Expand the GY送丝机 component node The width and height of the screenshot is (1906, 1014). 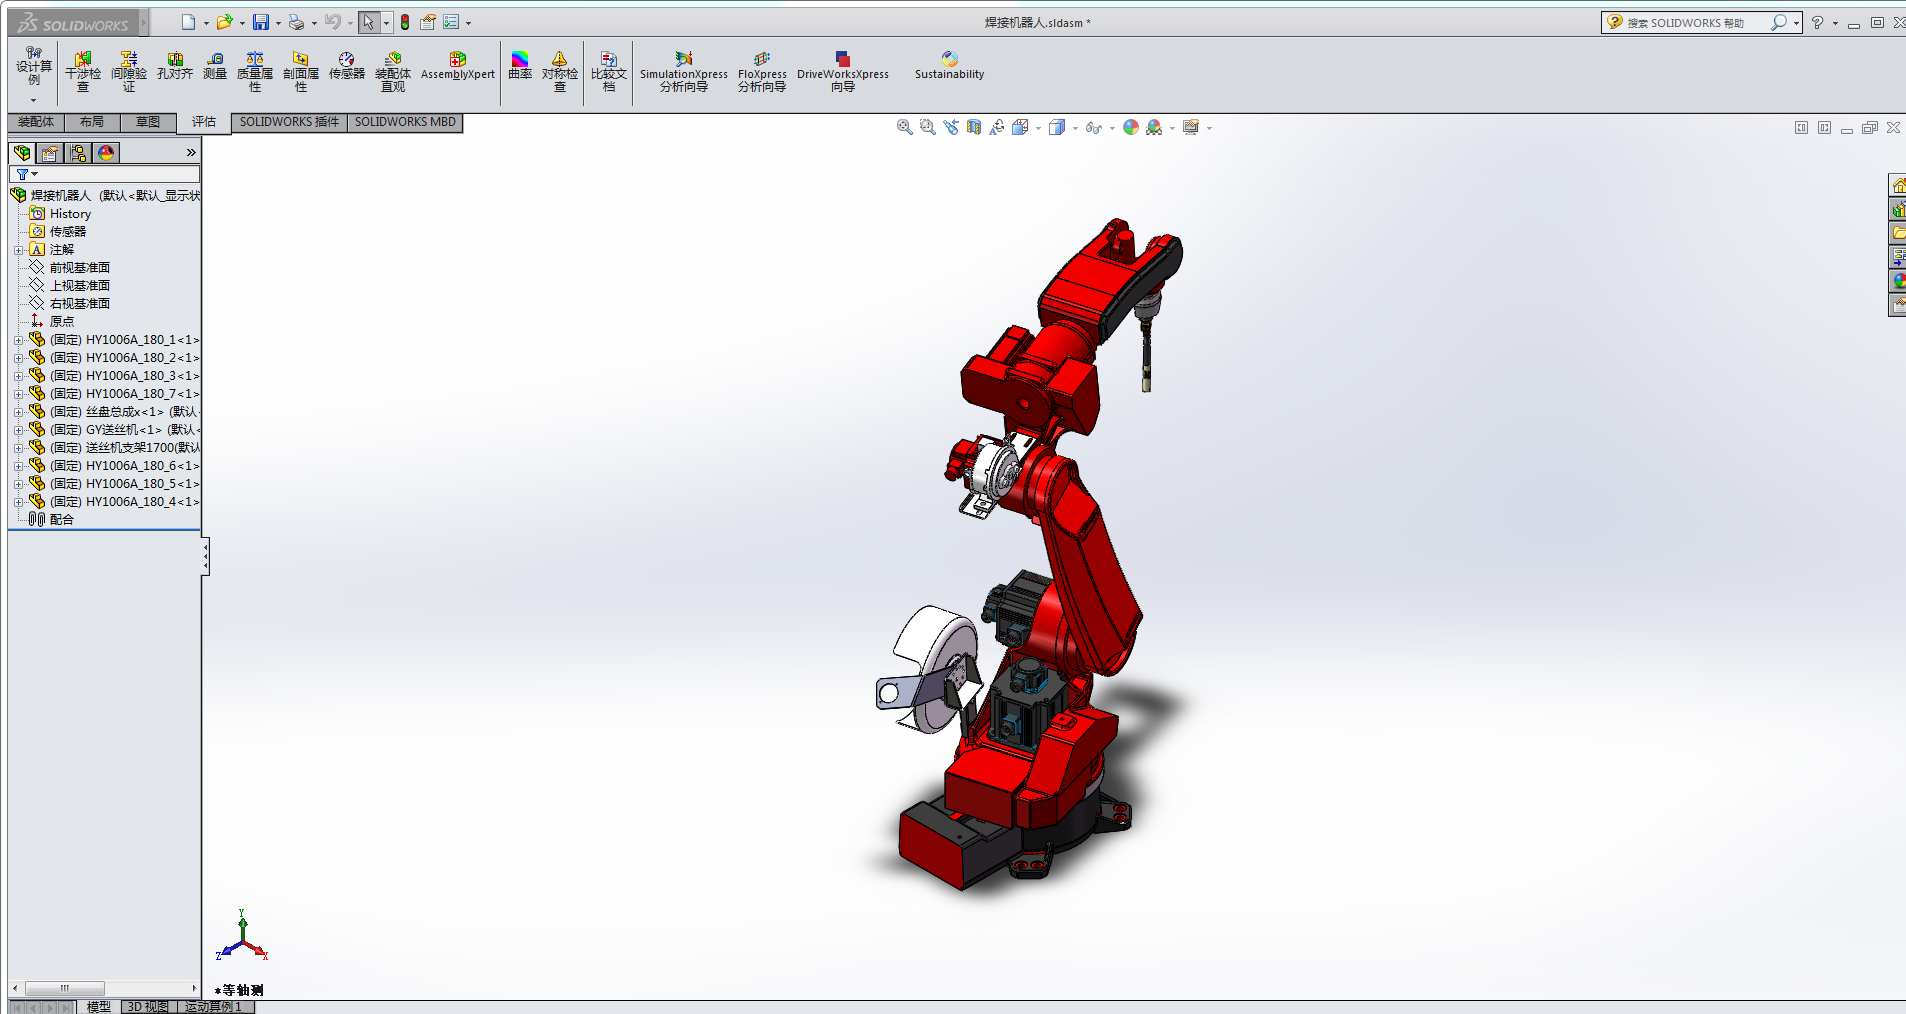point(18,430)
